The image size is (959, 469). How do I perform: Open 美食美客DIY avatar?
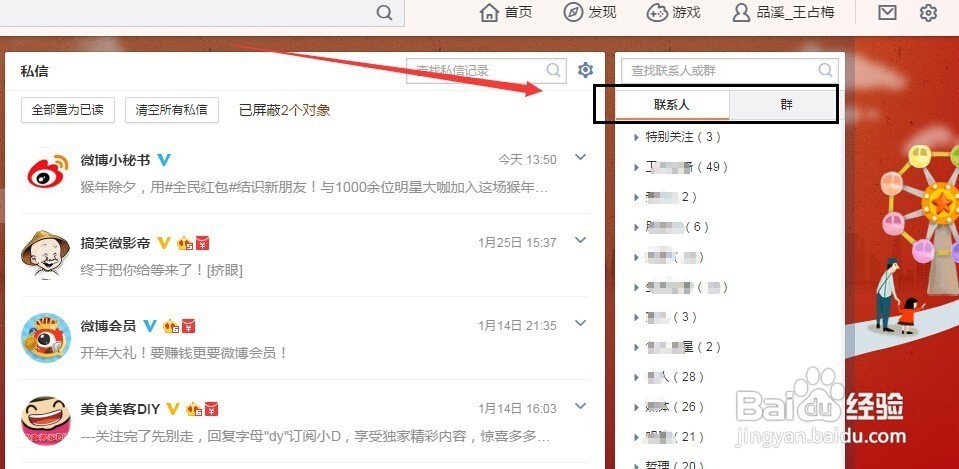[46, 421]
